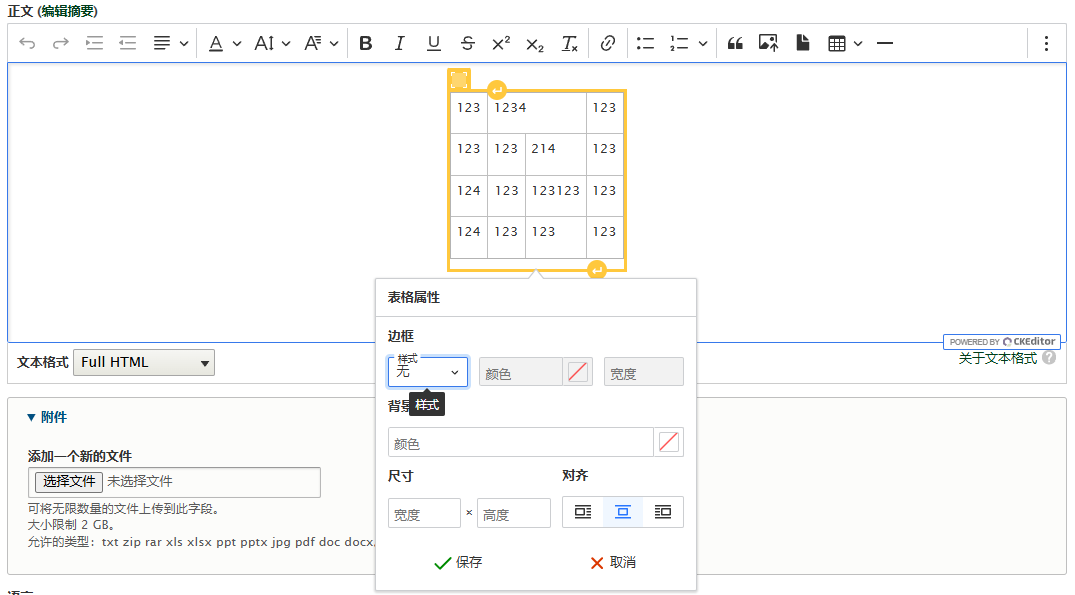Screen dimensions: 1075x595
Task: Collapse the 附件 section
Action: tap(47, 417)
